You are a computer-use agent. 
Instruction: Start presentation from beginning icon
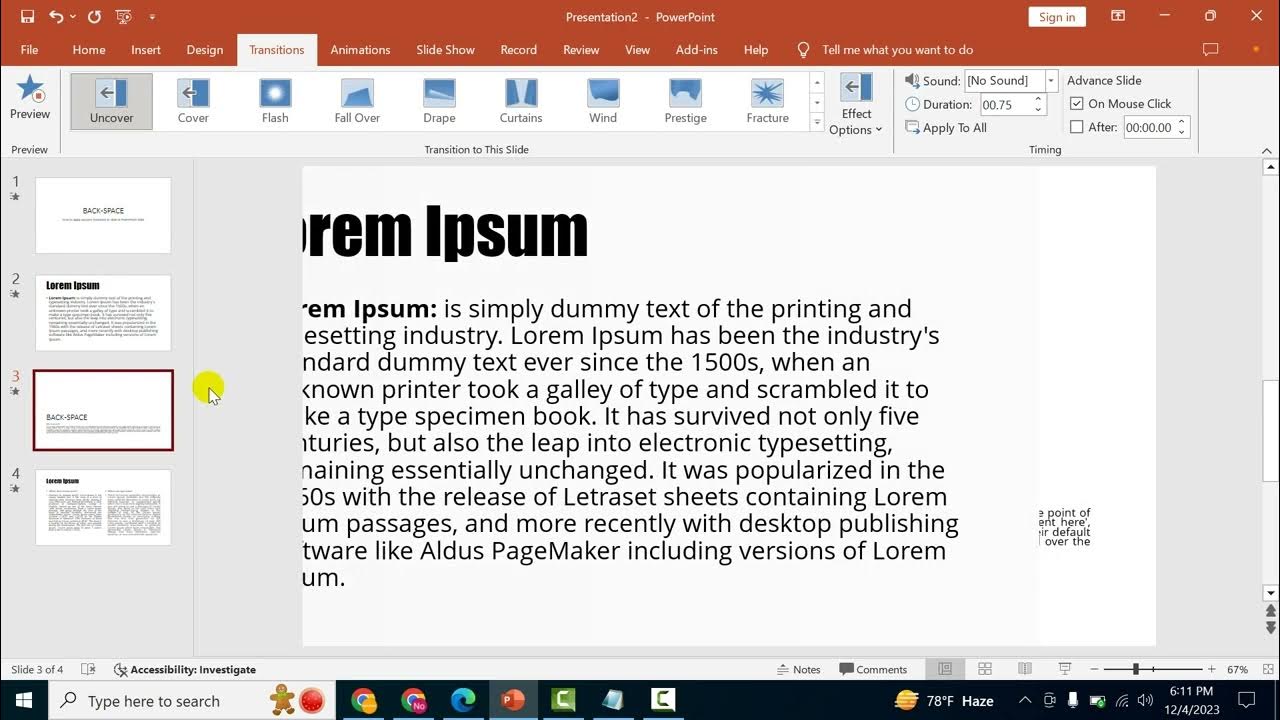point(123,16)
